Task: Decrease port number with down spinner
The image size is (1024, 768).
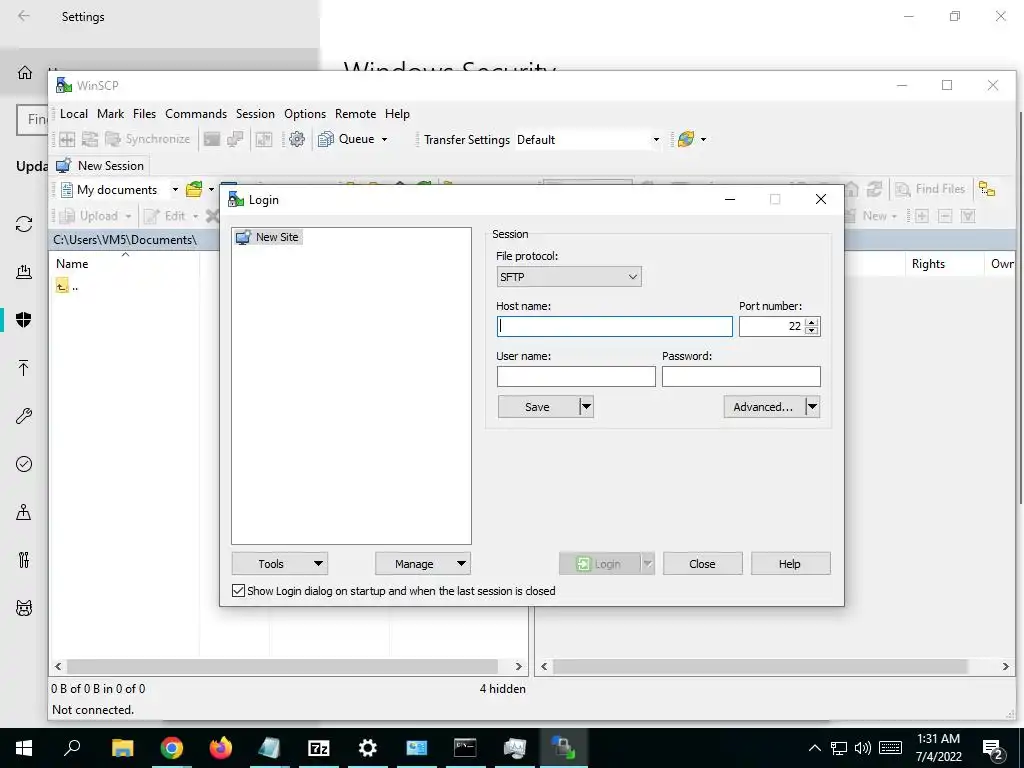Action: tap(812, 331)
